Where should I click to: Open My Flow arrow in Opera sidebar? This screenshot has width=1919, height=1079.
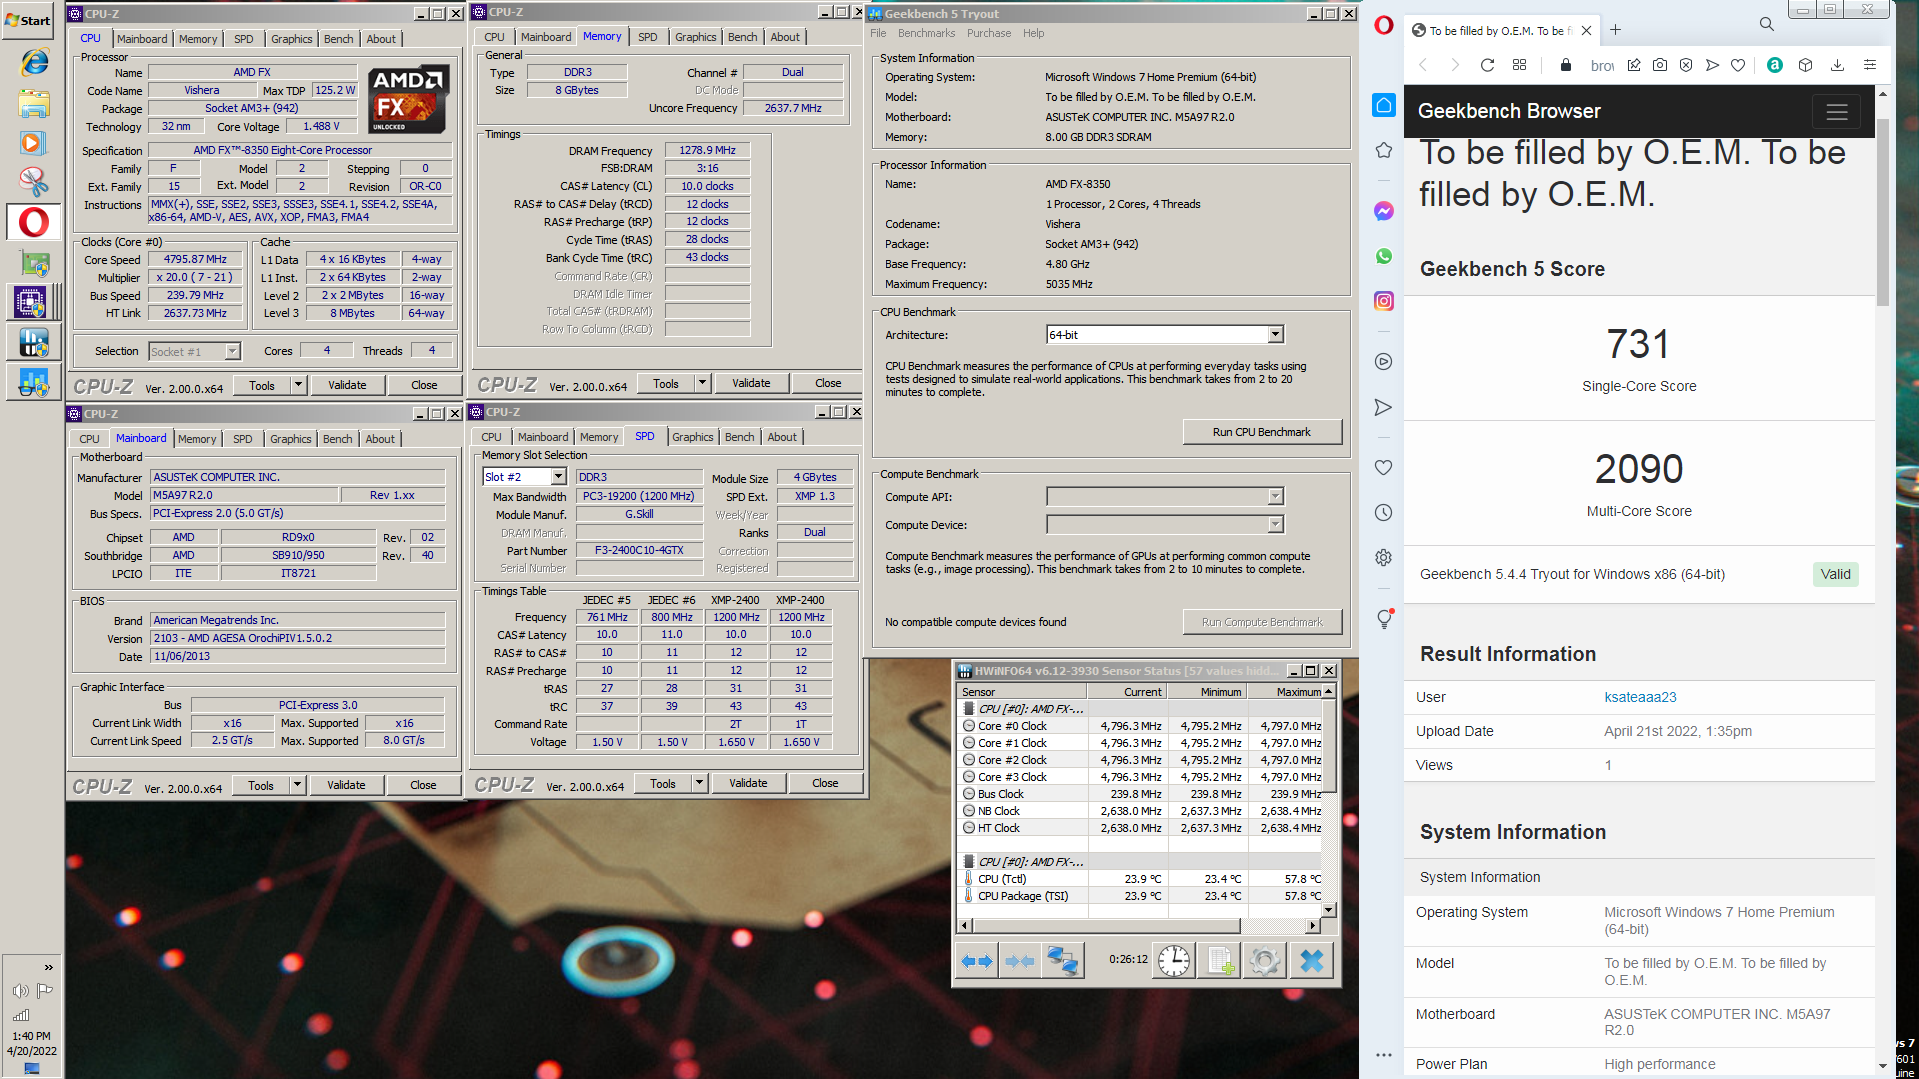pyautogui.click(x=1384, y=407)
